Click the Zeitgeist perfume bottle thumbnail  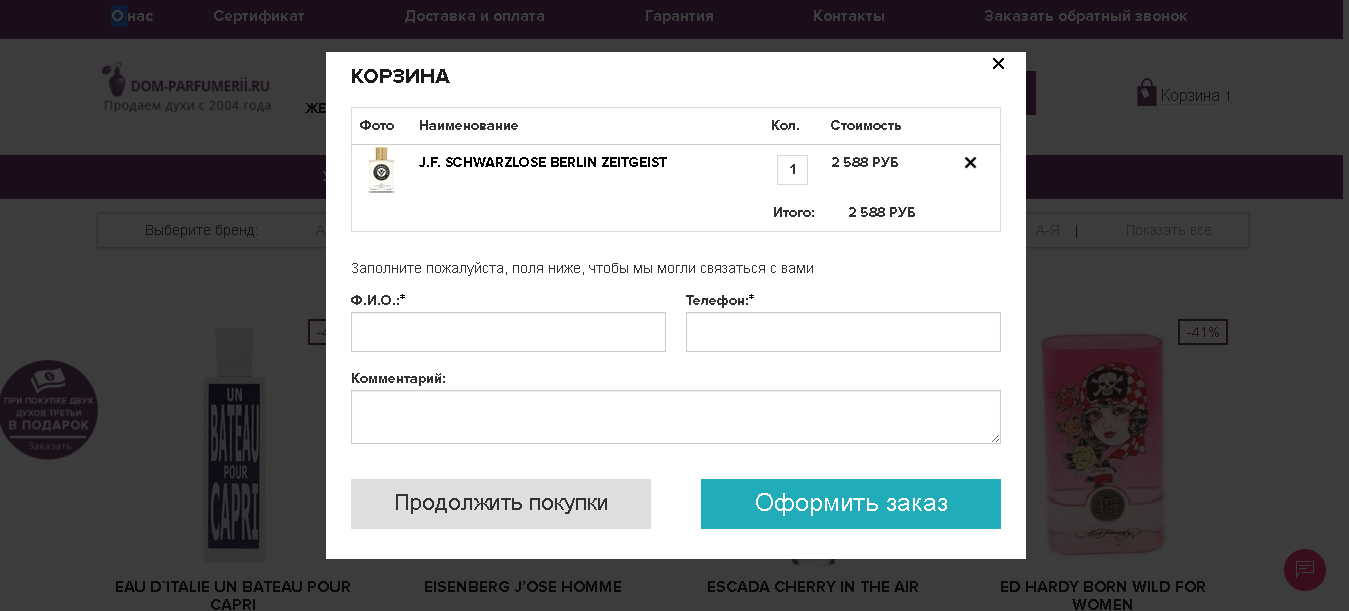pos(381,170)
